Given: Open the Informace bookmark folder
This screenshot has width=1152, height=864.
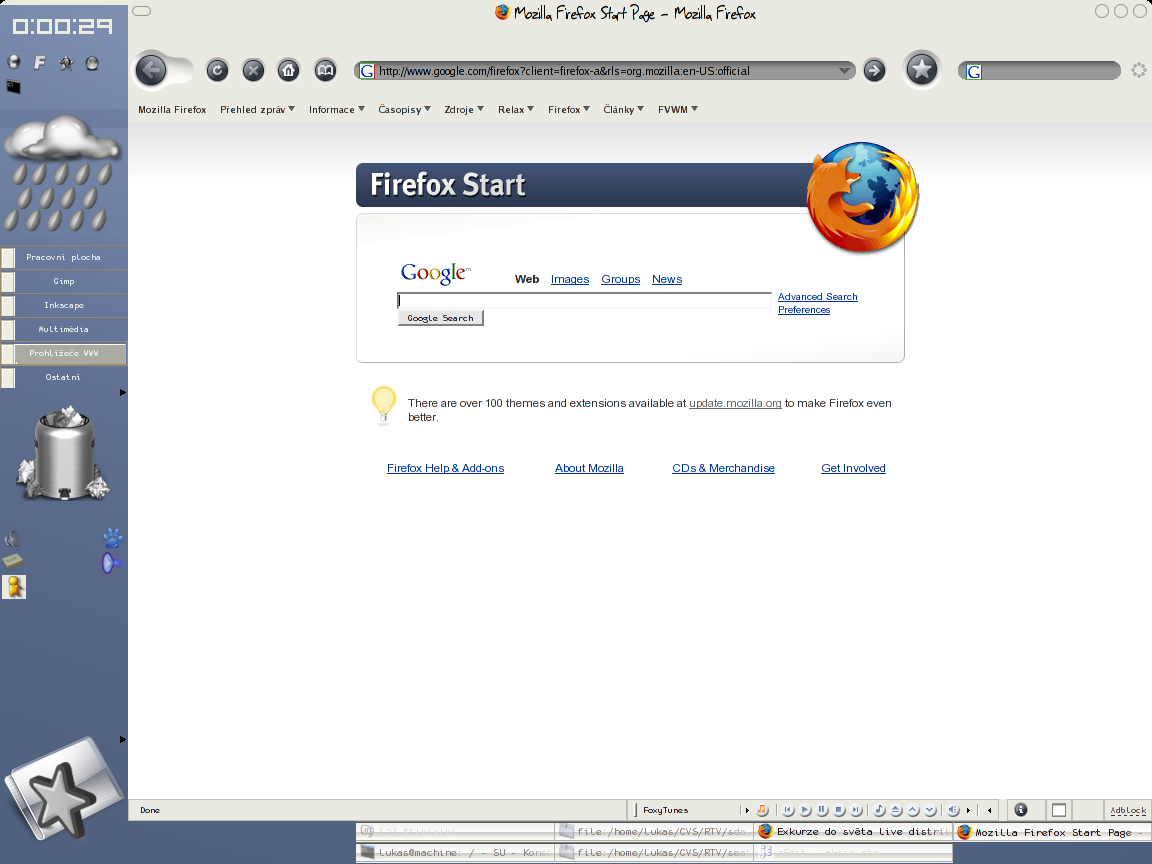Looking at the screenshot, I should 336,109.
